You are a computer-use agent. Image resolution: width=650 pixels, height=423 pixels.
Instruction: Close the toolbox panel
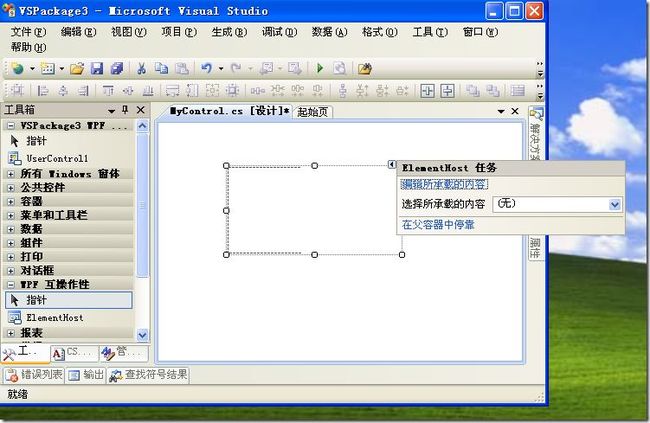click(141, 110)
